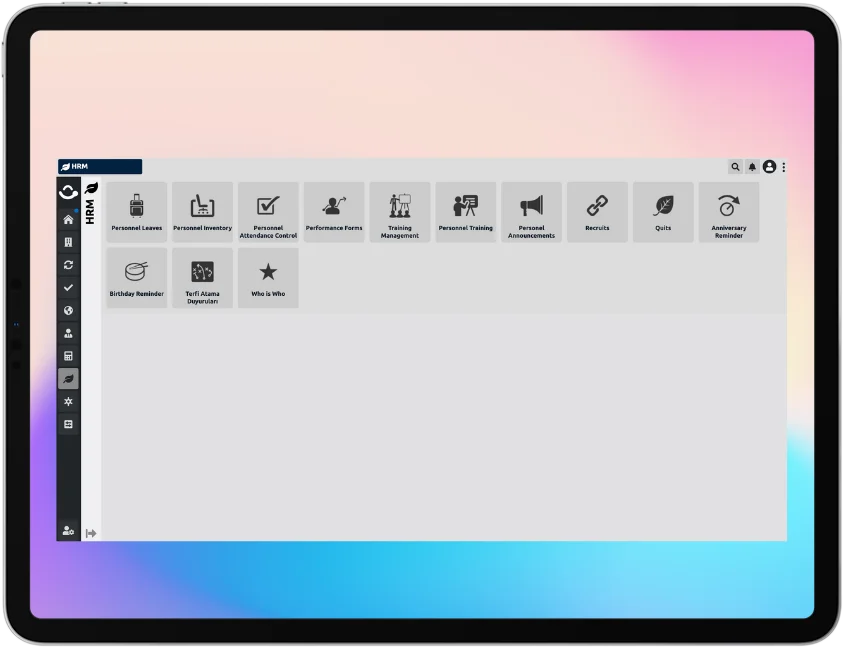The width and height of the screenshot is (843, 647).
Task: Launch Personnel Attendance Control
Action: 268,211
